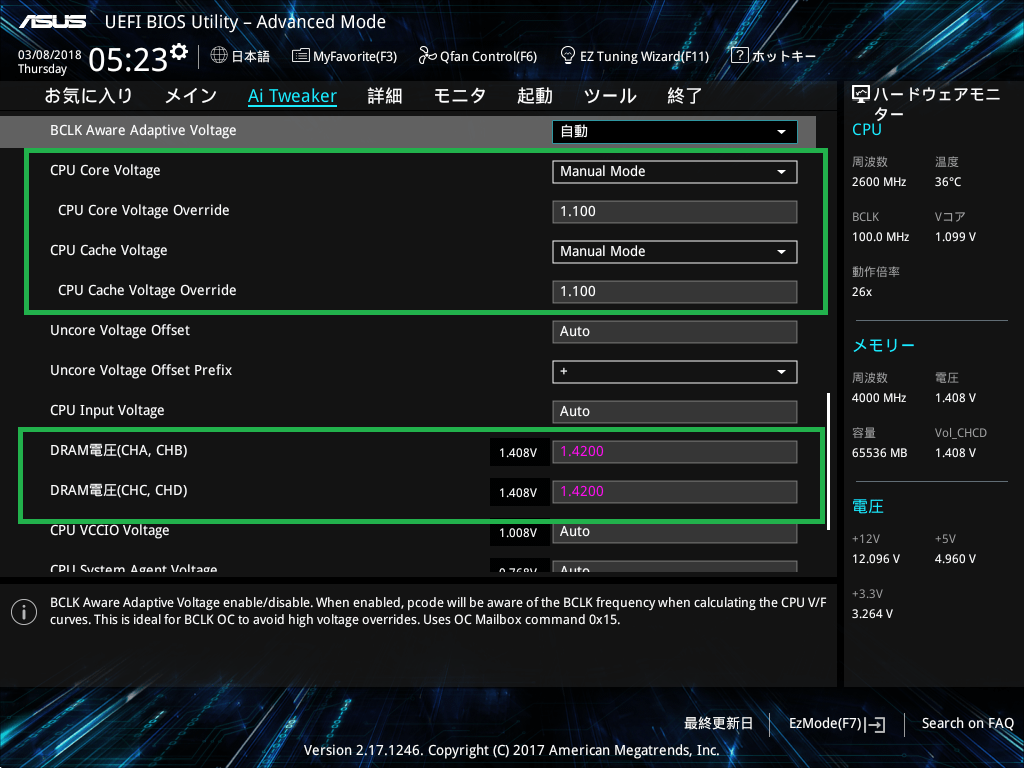
Task: Click the 03/08/2018 date text
Action: [x=50, y=55]
